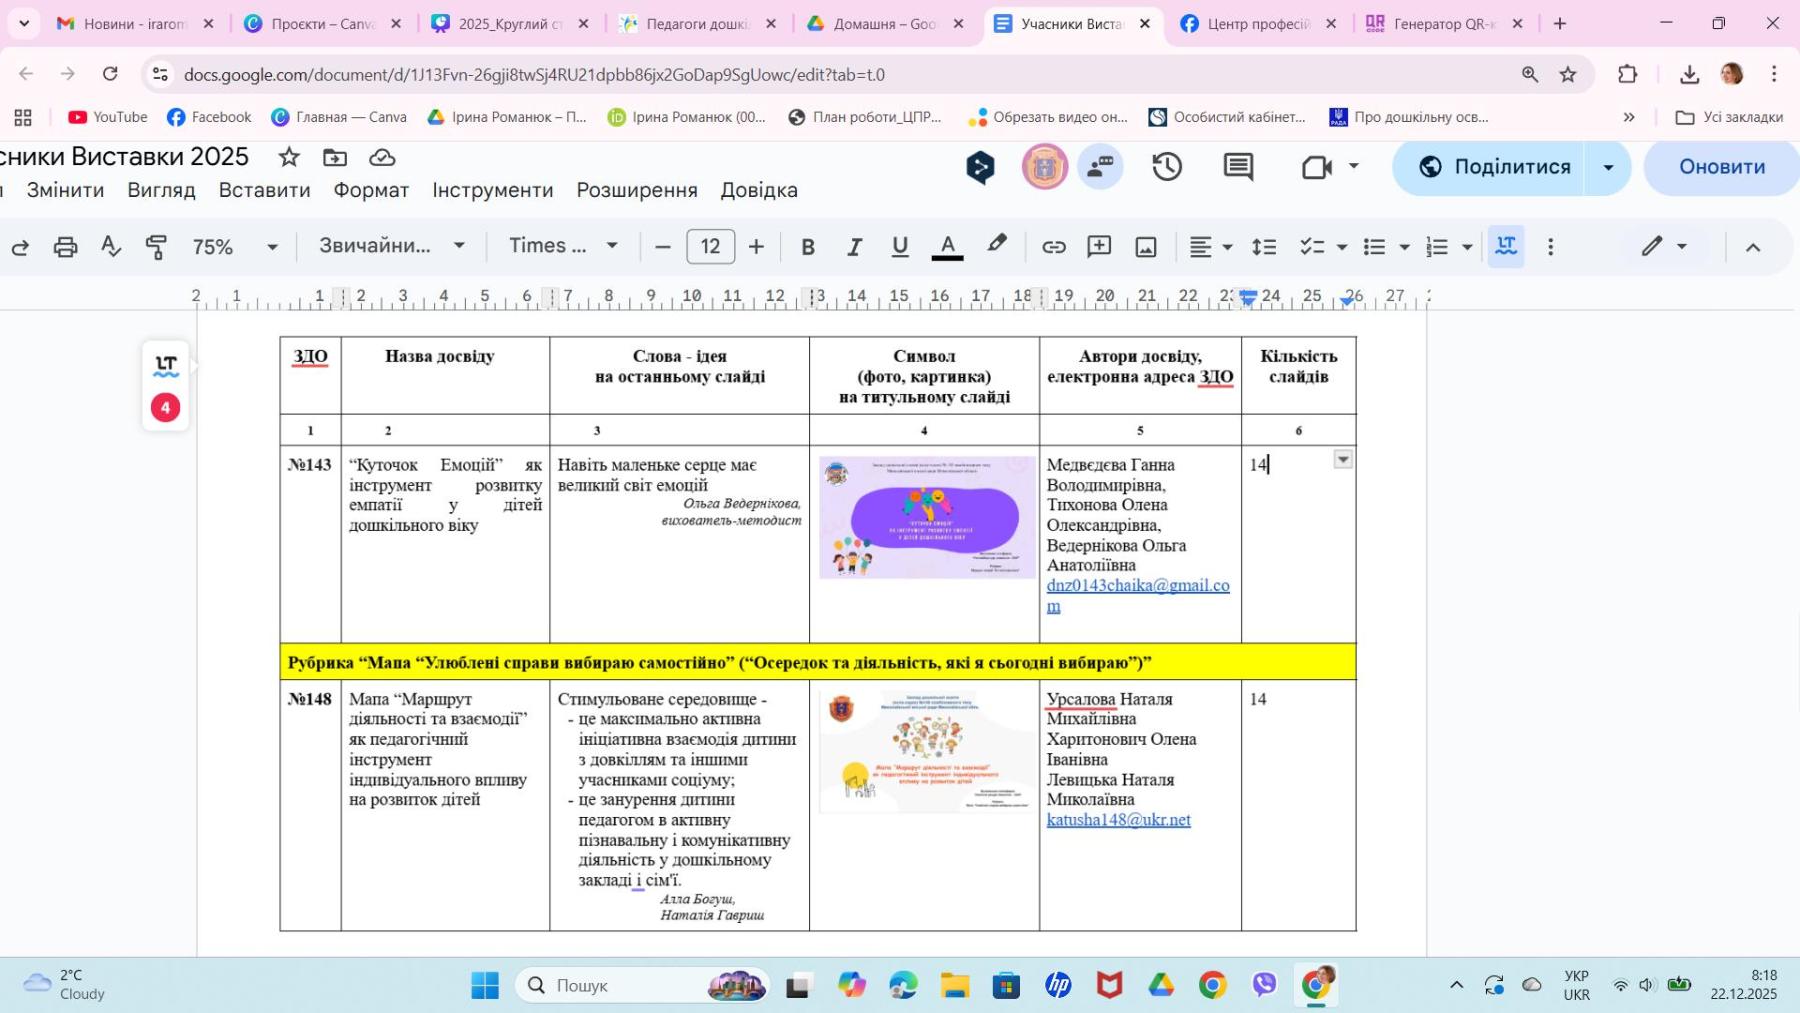
Task: Open version history clock icon
Action: click(1167, 167)
